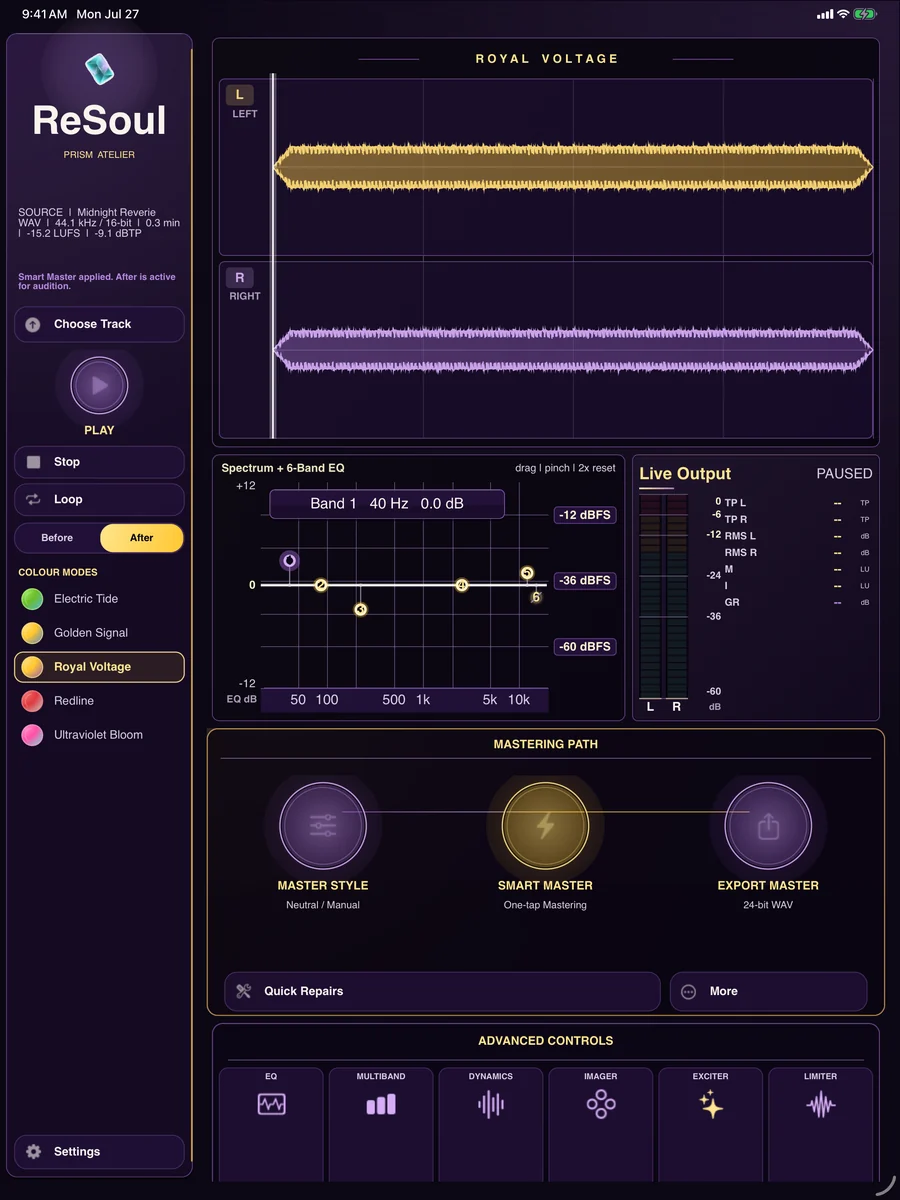Click the L output meter bar
Image resolution: width=900 pixels, height=1200 pixels.
click(x=650, y=596)
